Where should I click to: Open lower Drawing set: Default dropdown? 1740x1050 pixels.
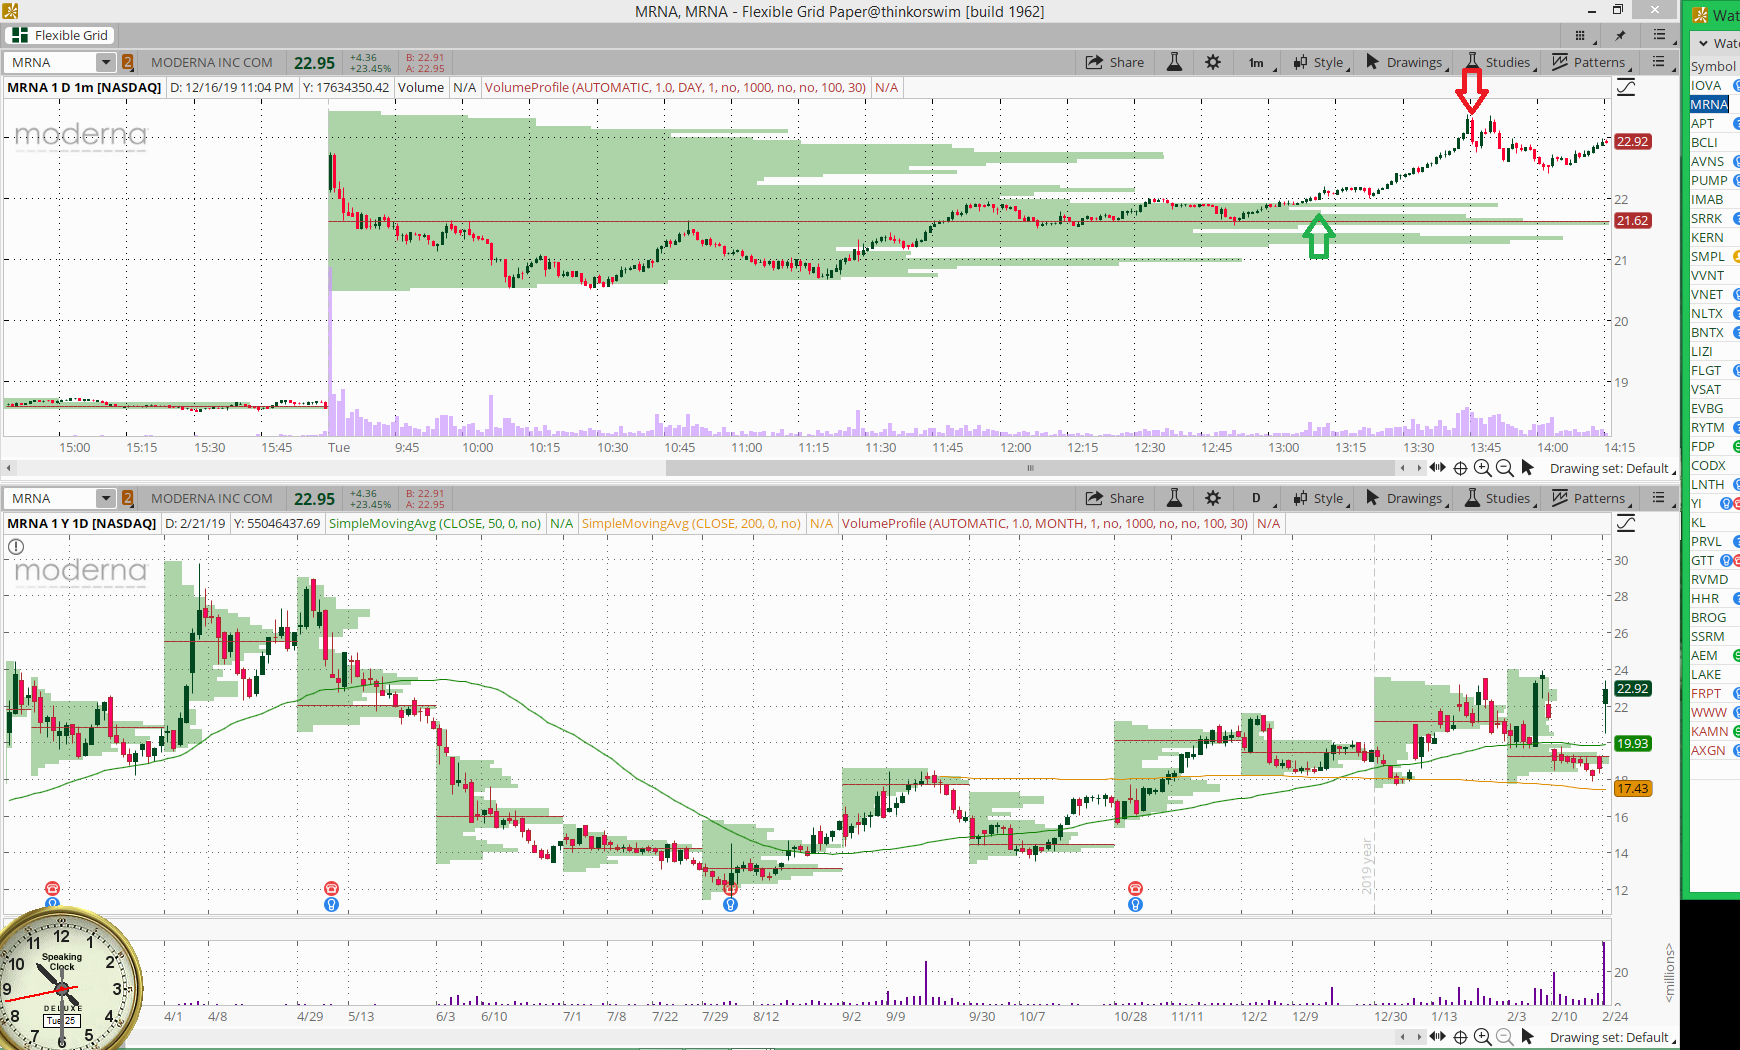tap(1612, 1037)
